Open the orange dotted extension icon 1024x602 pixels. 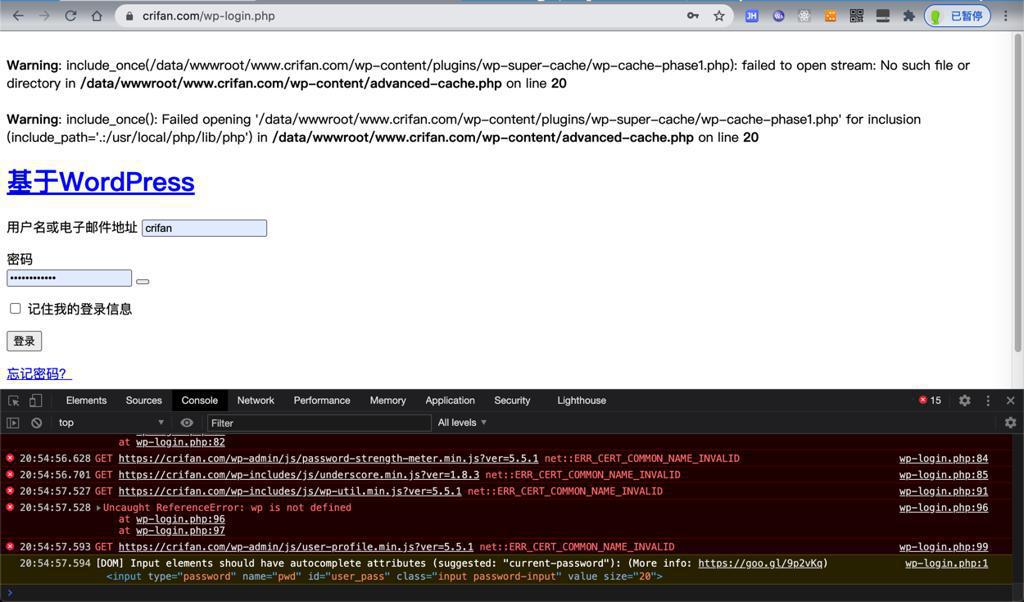pos(831,16)
